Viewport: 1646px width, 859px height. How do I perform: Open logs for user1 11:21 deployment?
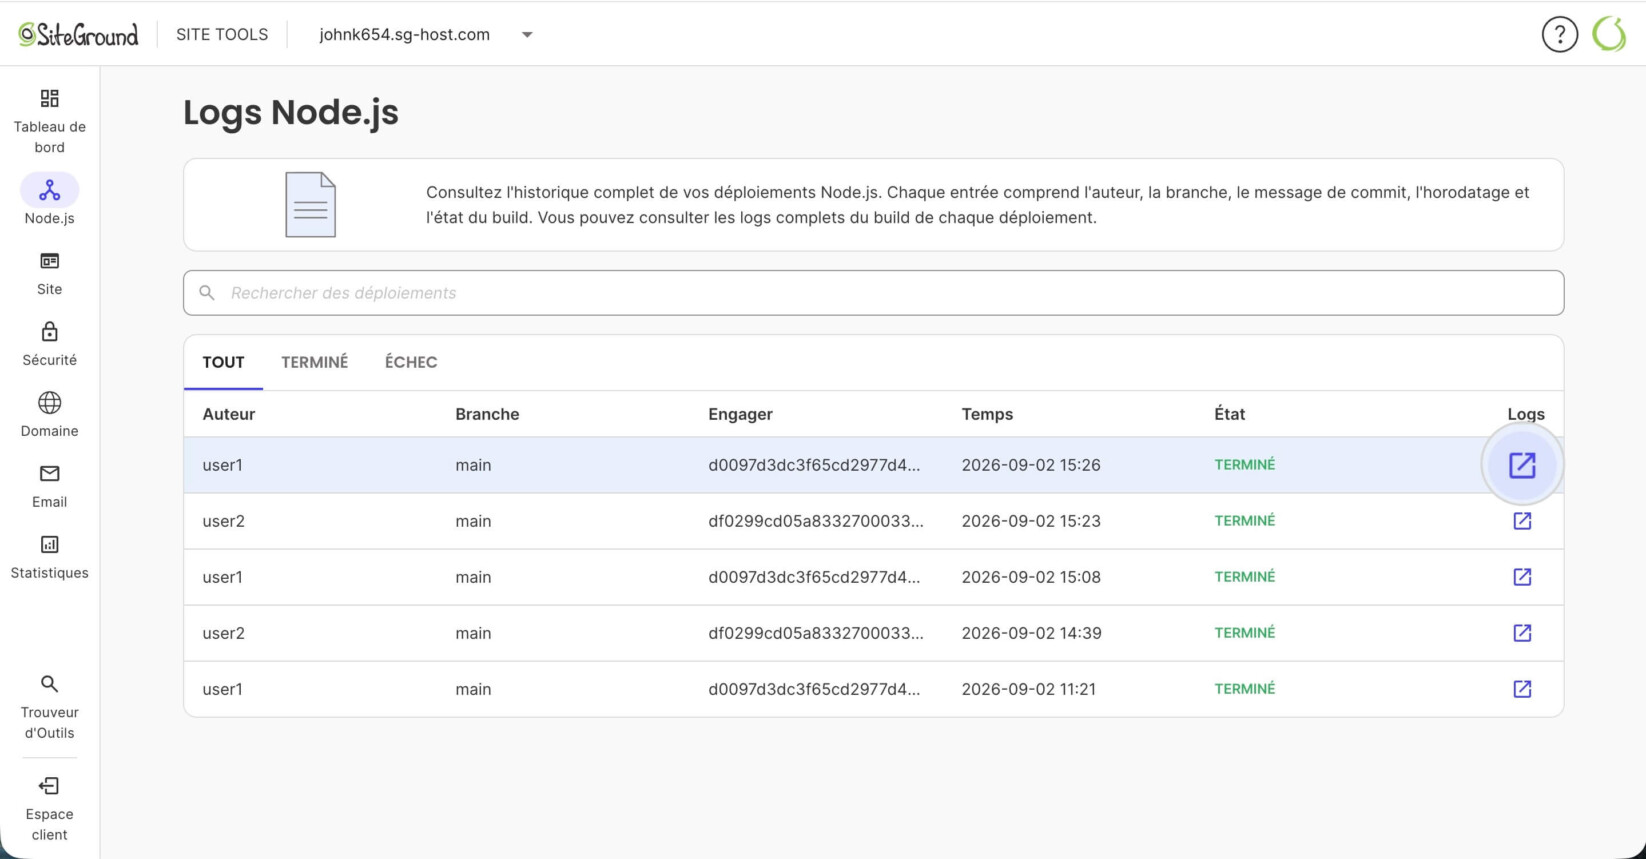click(1522, 689)
